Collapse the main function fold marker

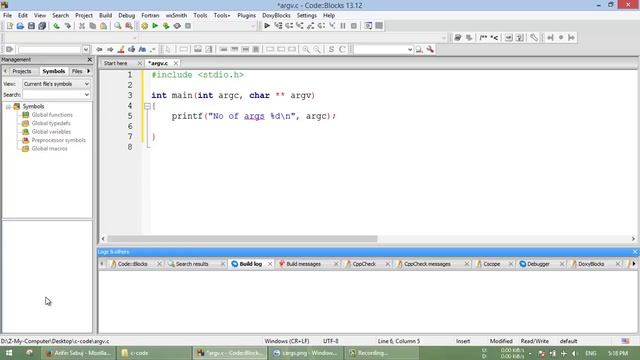[x=147, y=106]
